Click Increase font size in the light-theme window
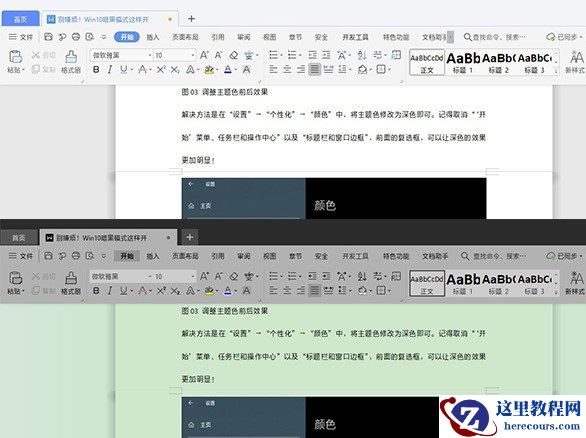Viewport: 586px width, 438px height. point(204,55)
